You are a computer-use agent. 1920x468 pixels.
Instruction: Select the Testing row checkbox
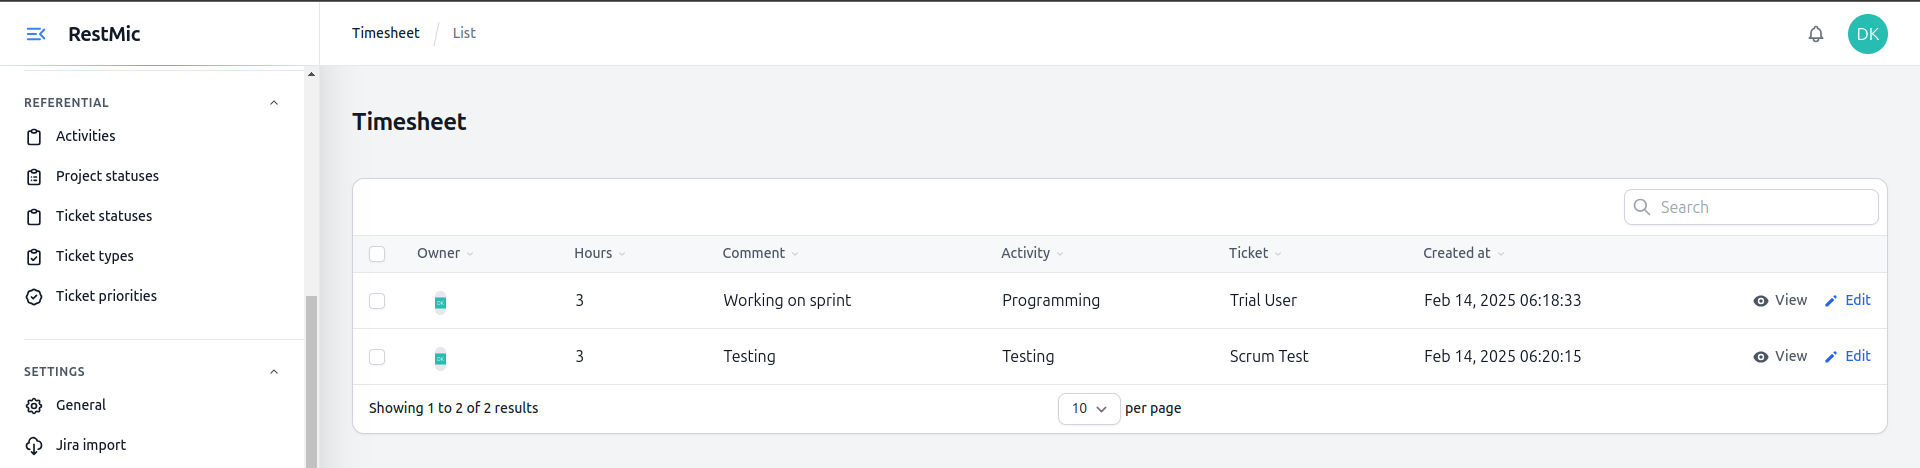pyautogui.click(x=377, y=357)
